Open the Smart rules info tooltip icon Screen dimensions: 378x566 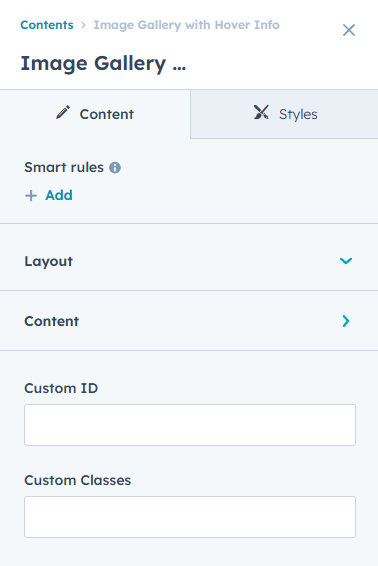pos(115,167)
